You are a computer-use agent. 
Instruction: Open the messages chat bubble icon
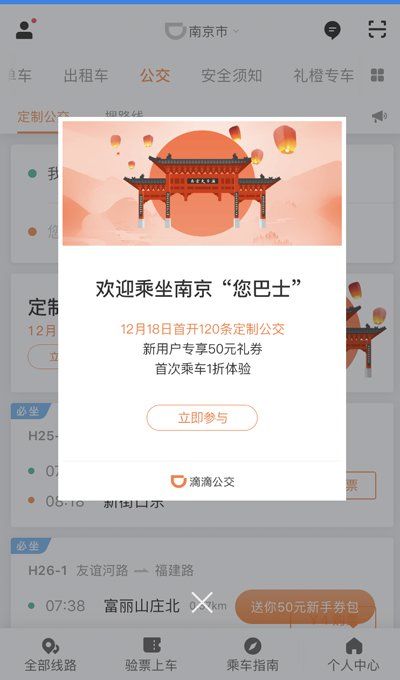point(332,30)
